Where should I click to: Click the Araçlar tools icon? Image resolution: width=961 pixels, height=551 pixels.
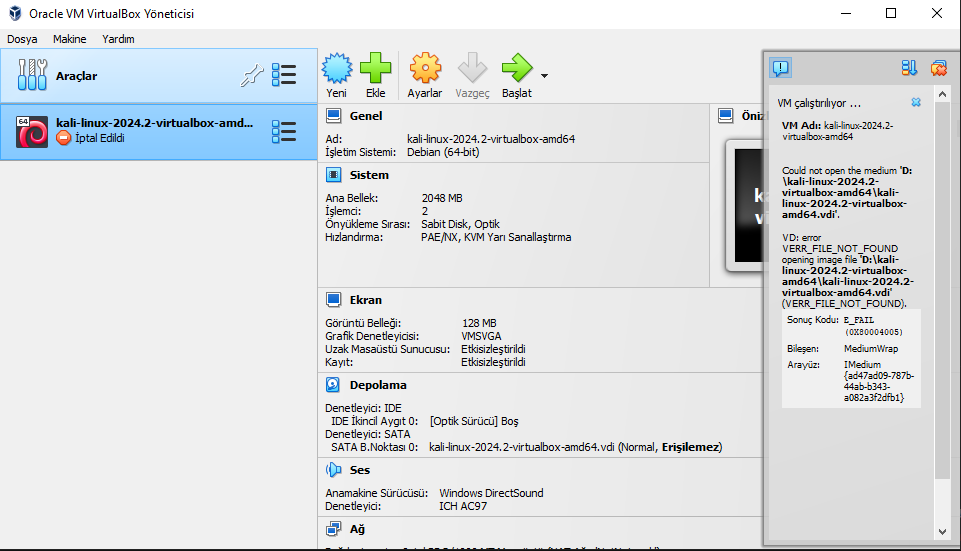point(32,75)
